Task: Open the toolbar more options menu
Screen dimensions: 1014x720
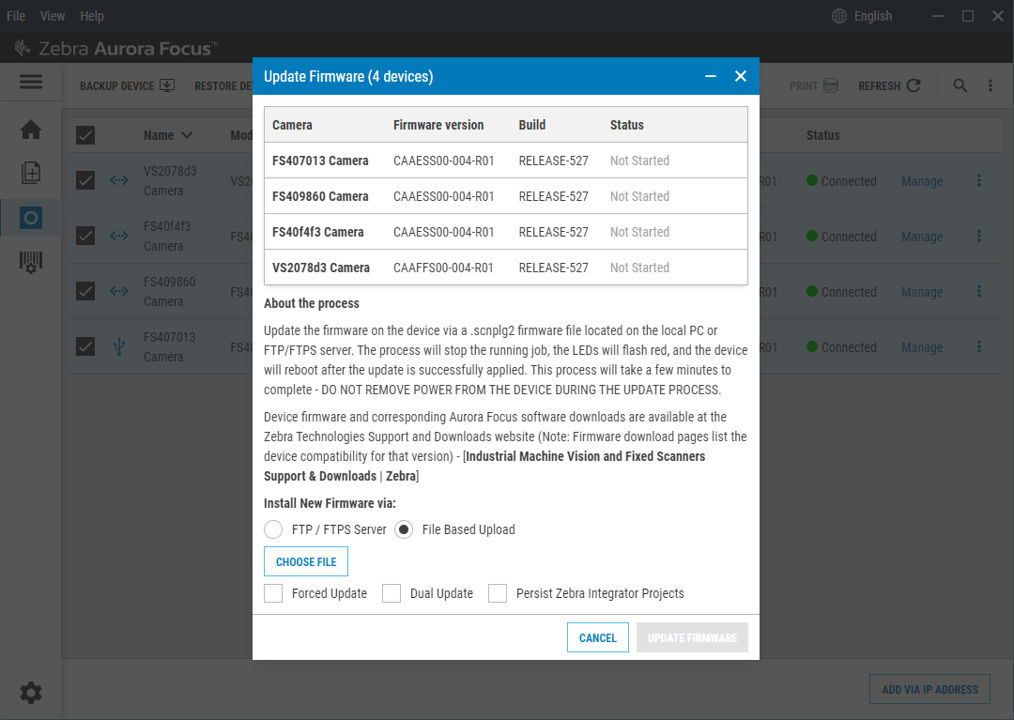Action: click(990, 85)
